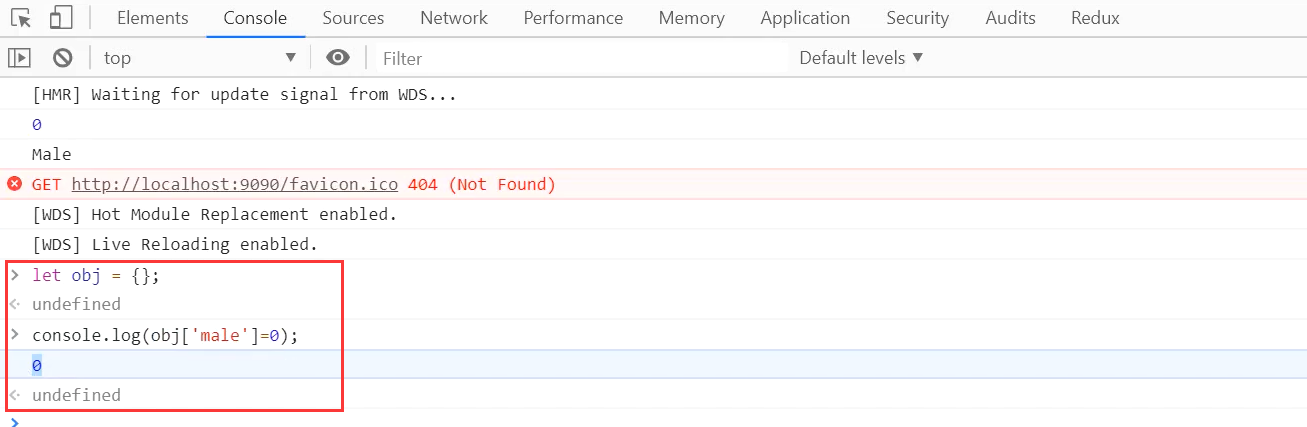1307x427 pixels.
Task: Open the localhost:9090/favicon.ico link
Action: coord(234,184)
